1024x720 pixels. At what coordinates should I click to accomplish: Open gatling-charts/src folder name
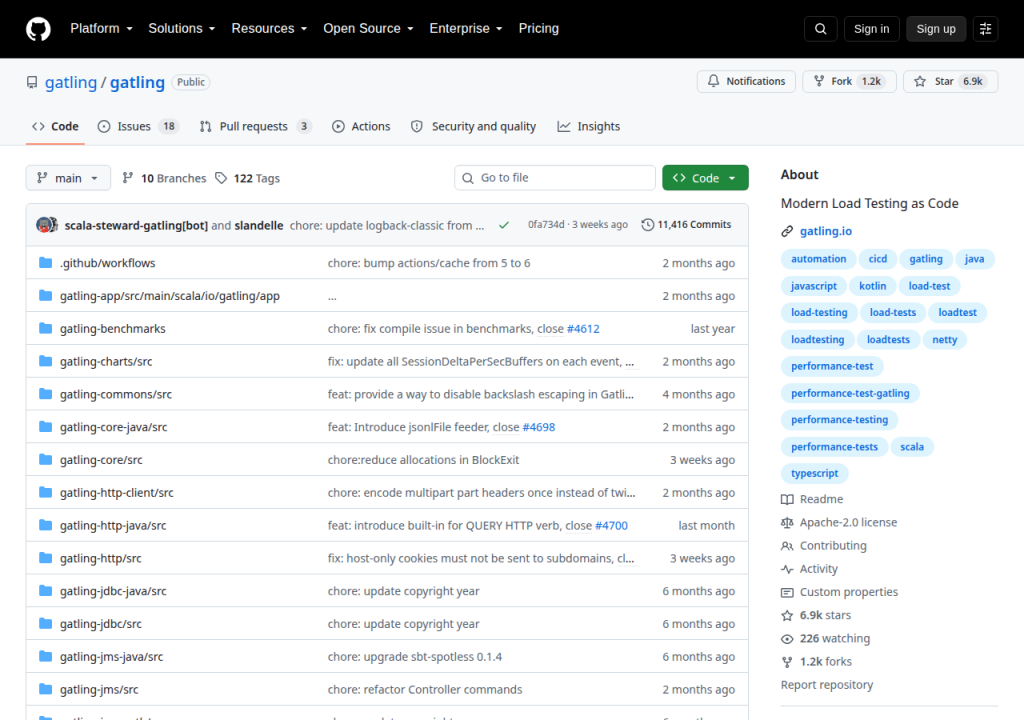[x=106, y=361]
